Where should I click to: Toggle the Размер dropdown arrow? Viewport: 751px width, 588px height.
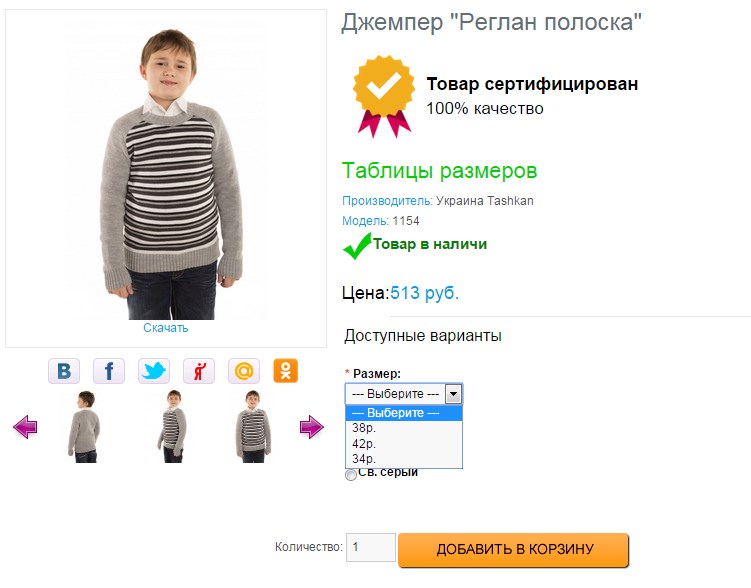tap(453, 393)
